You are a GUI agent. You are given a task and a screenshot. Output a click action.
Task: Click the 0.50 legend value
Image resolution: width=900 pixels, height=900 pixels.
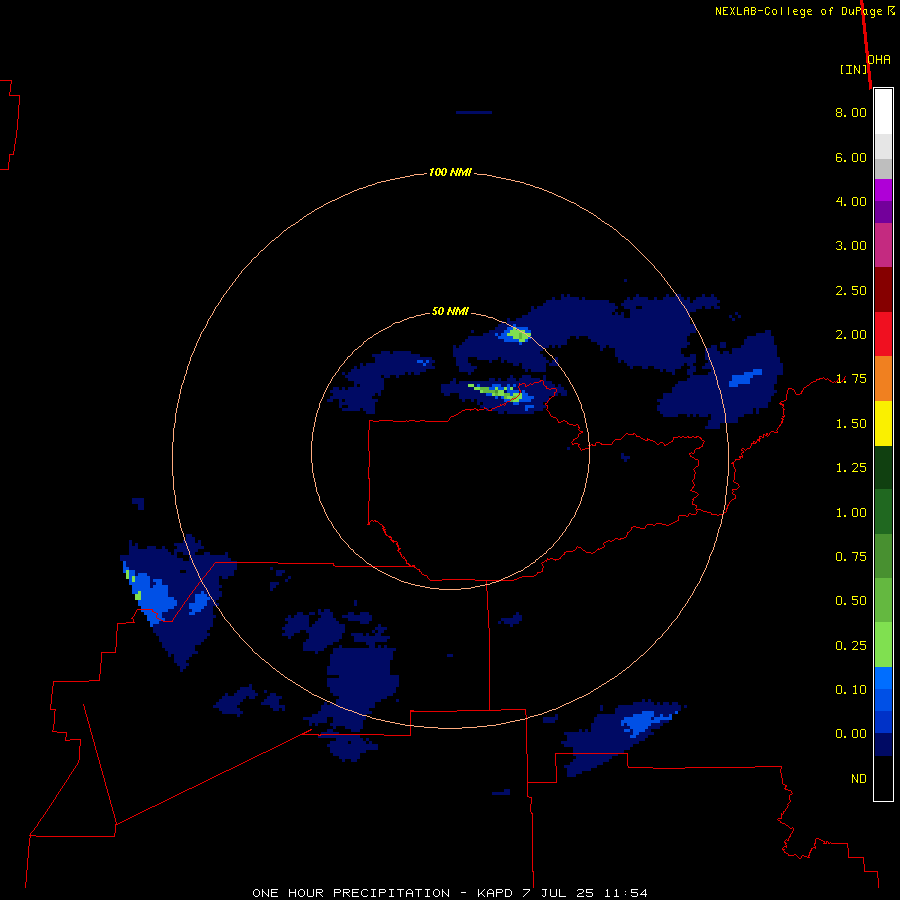[x=851, y=601]
